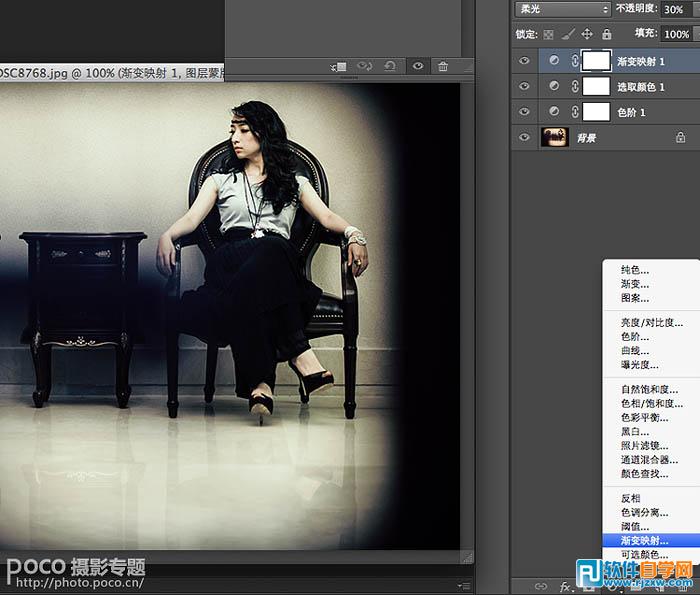Hide the 选取颜色 1 layer with eye icon

(x=524, y=86)
